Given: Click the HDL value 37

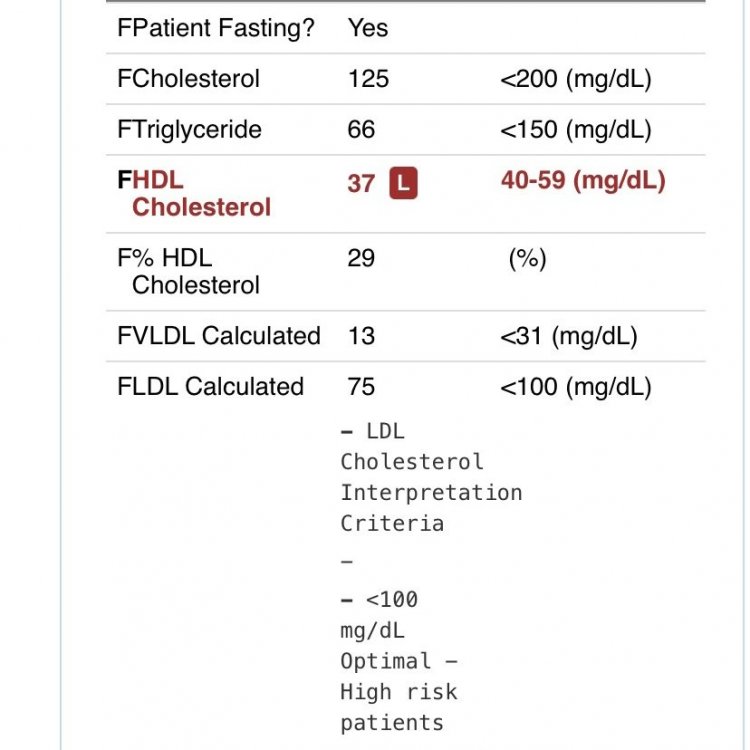Looking at the screenshot, I should (x=361, y=183).
